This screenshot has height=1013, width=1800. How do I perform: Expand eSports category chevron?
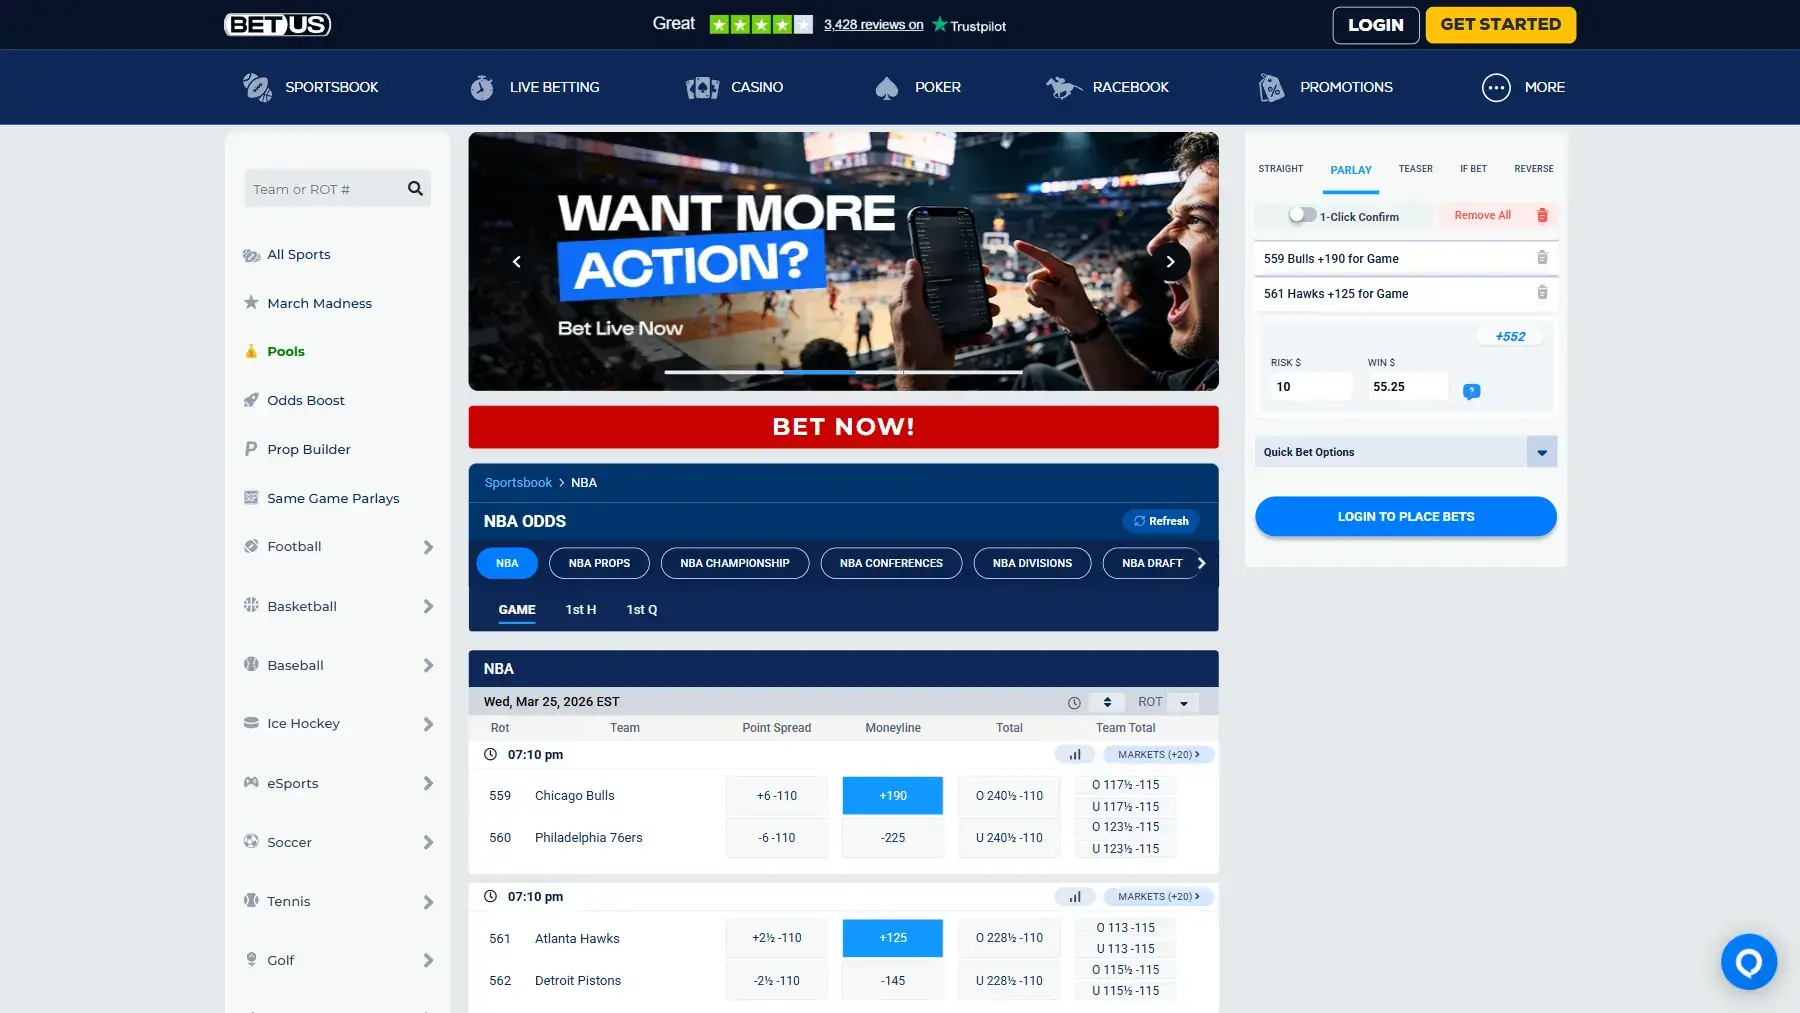point(428,783)
